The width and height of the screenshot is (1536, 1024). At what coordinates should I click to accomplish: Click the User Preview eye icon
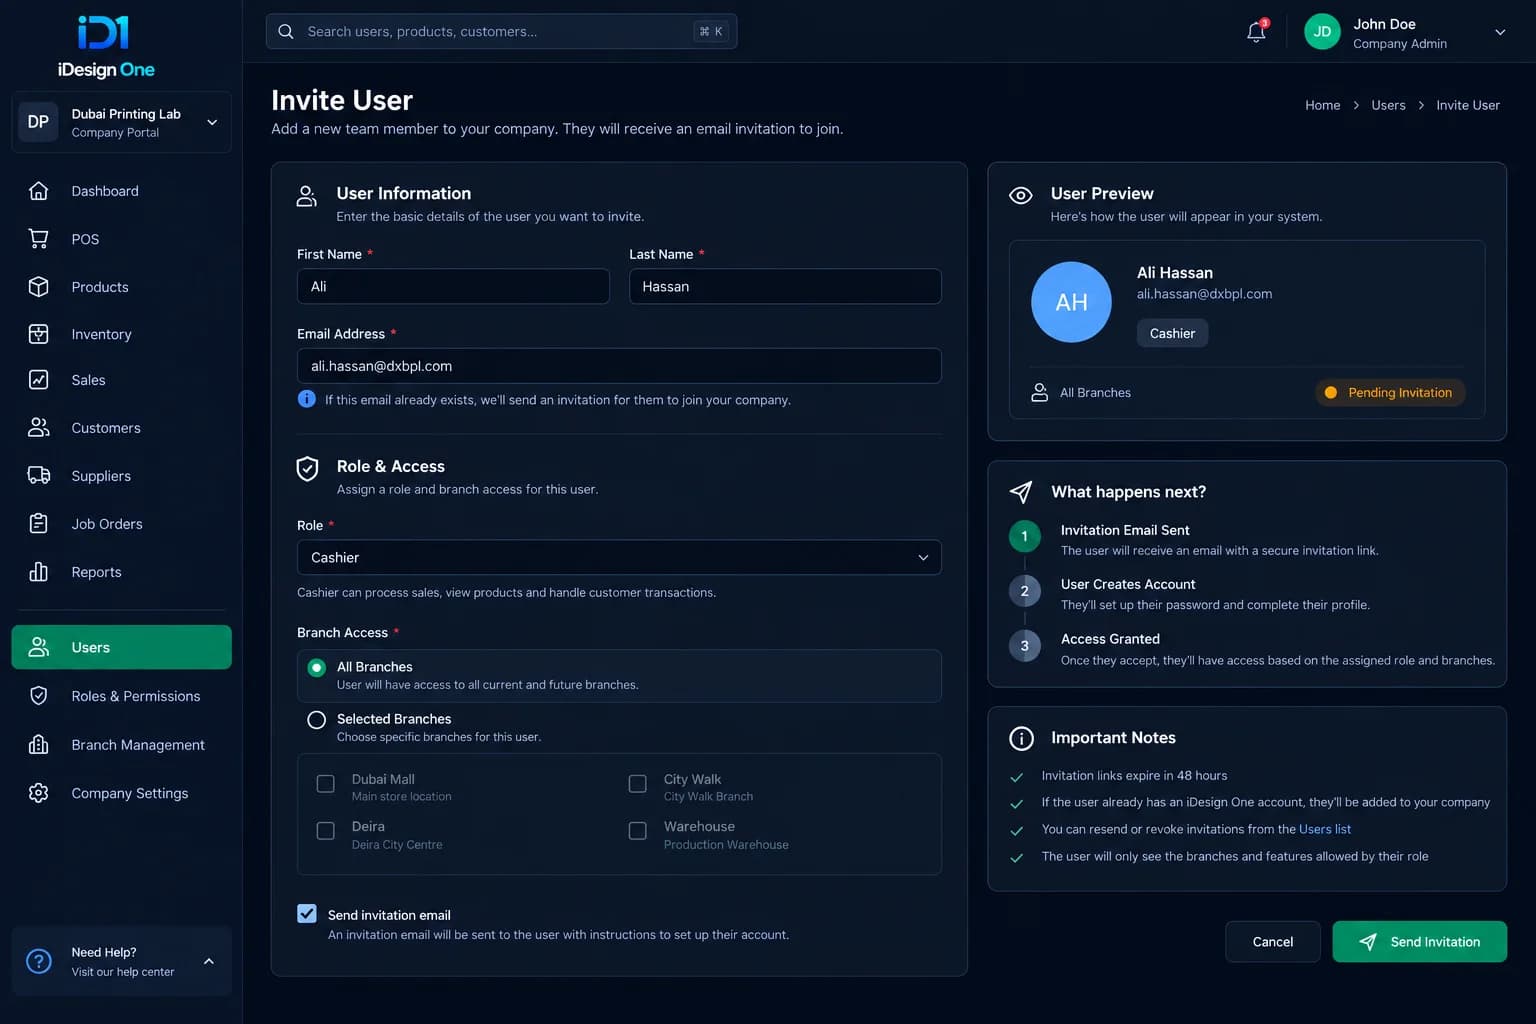pyautogui.click(x=1020, y=195)
